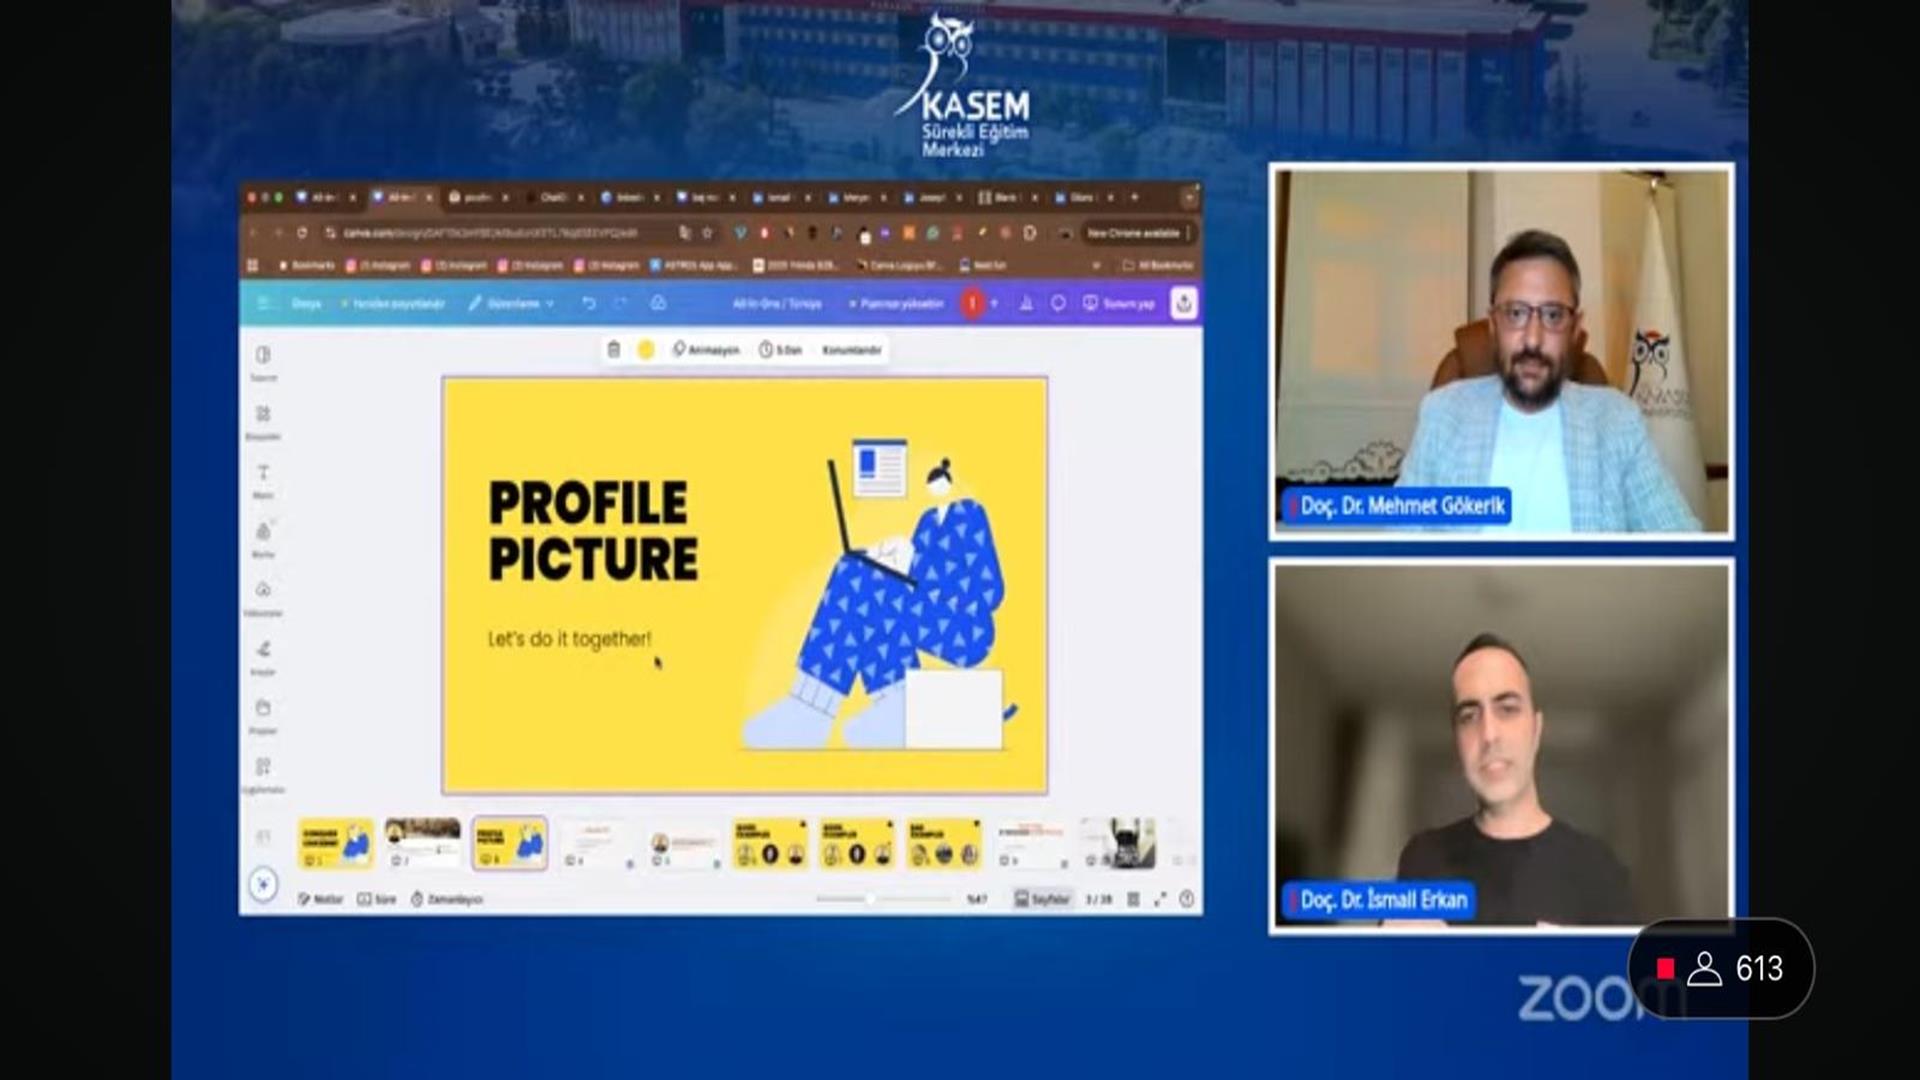This screenshot has height=1080, width=1920.
Task: Click the undo arrow in Canva toolbar
Action: tap(589, 303)
